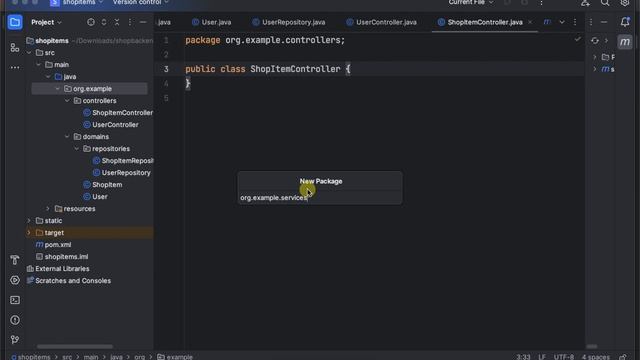Close the ShopItemController.java tab

click(530, 22)
